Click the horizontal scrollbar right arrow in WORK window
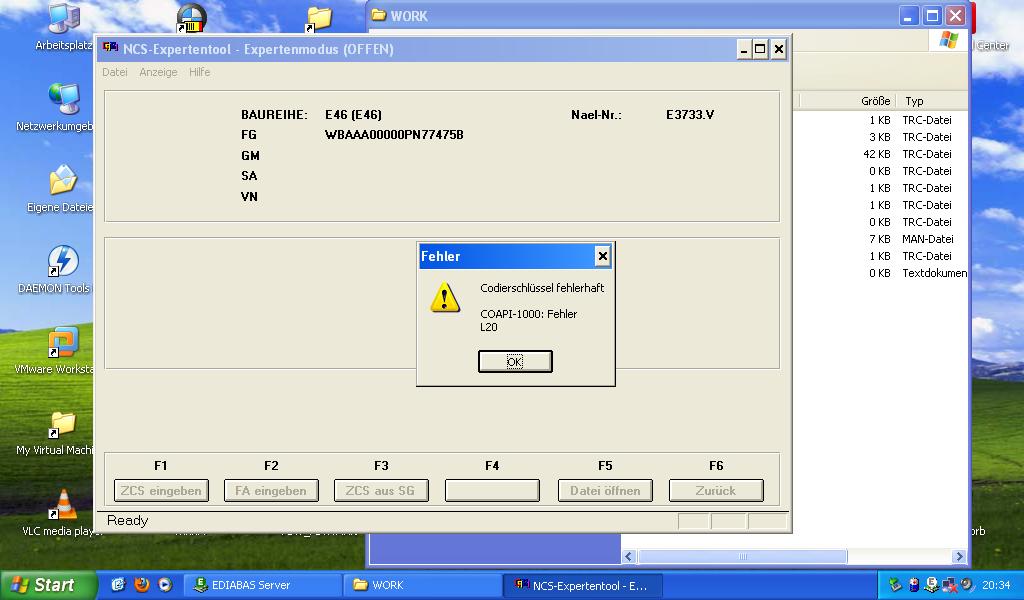 click(x=959, y=557)
